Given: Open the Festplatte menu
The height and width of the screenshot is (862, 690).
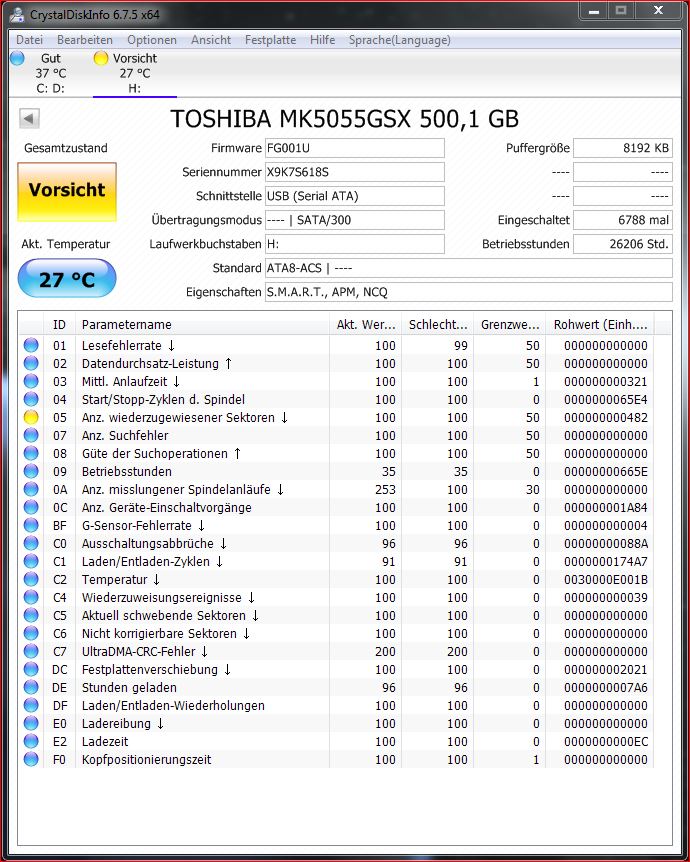Looking at the screenshot, I should 270,40.
